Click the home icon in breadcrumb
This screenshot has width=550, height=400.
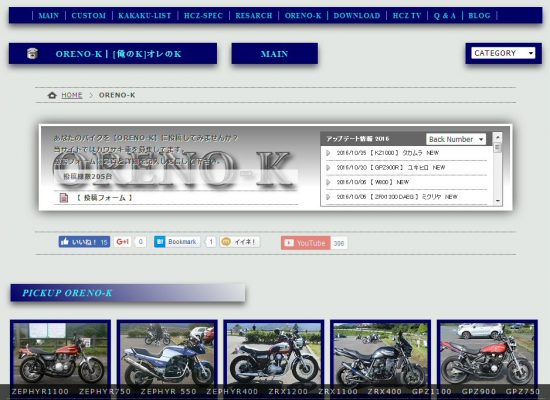(52, 95)
